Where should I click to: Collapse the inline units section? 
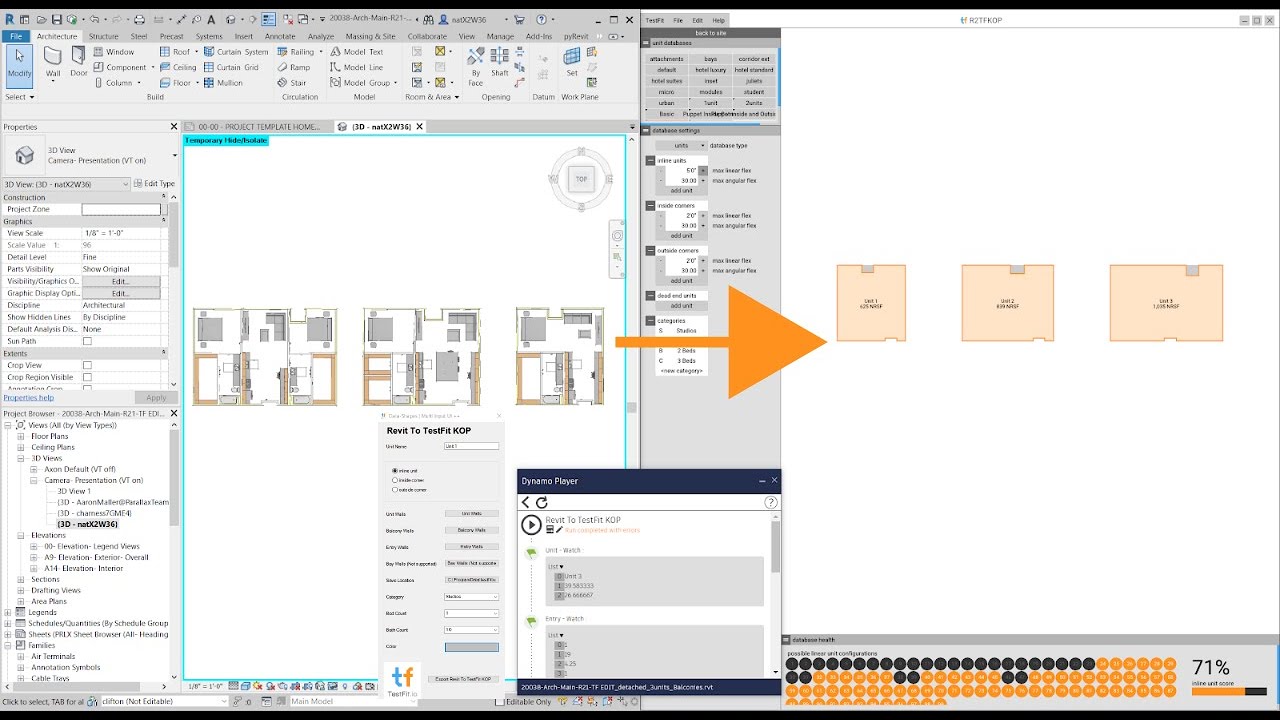651,160
